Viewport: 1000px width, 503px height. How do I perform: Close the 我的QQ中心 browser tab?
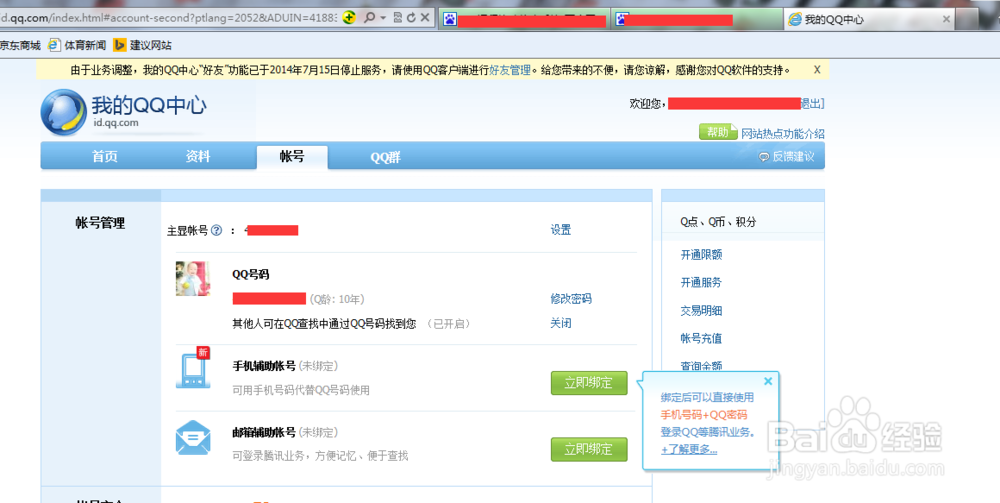(x=946, y=20)
